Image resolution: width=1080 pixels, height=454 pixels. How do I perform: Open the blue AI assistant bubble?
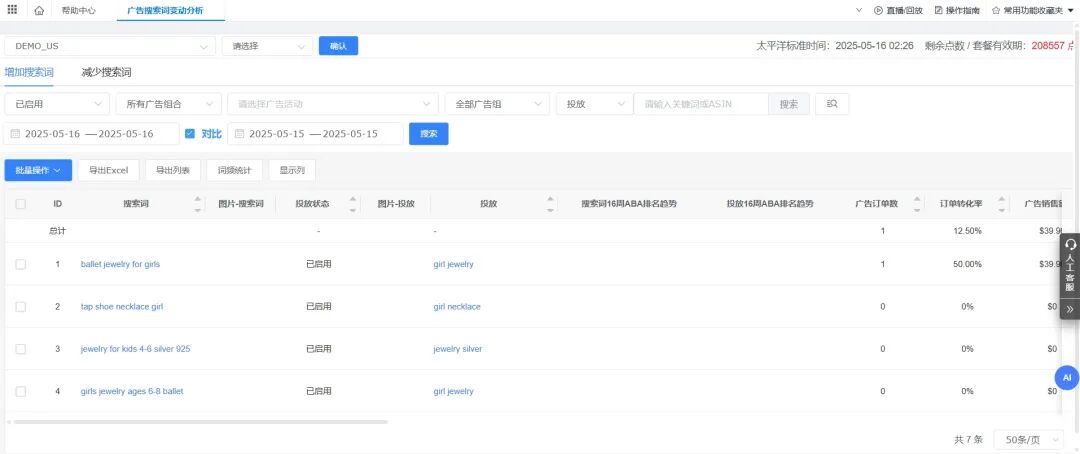pyautogui.click(x=1067, y=378)
